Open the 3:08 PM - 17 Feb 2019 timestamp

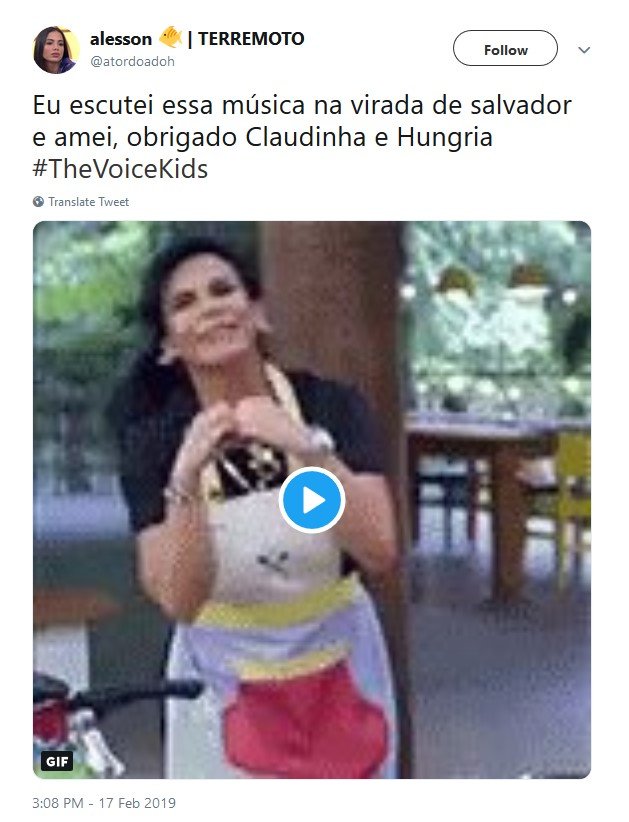pyautogui.click(x=104, y=803)
